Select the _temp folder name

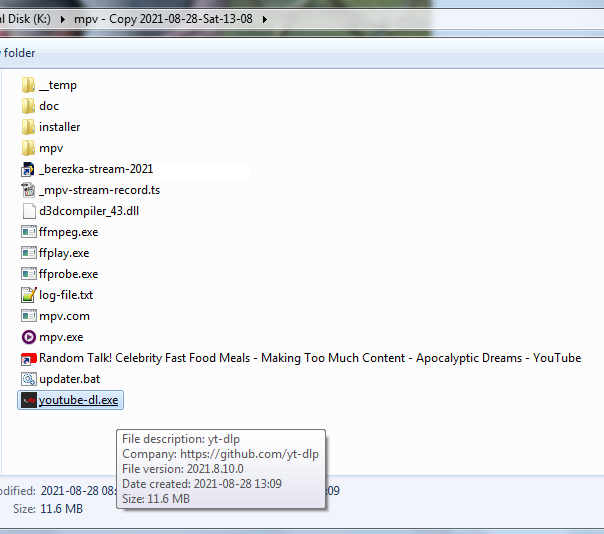(58, 85)
